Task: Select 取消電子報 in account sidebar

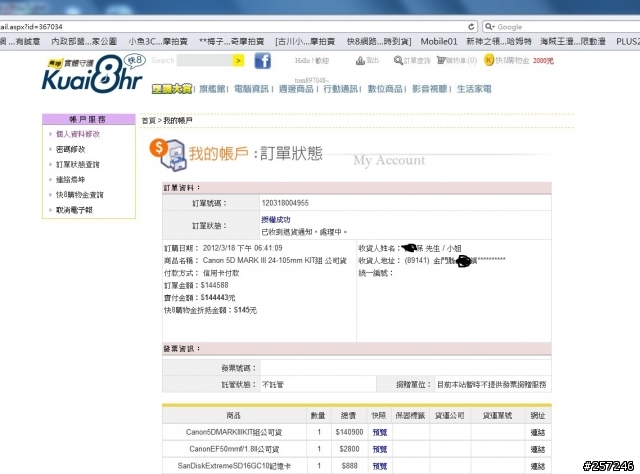Action: point(74,210)
